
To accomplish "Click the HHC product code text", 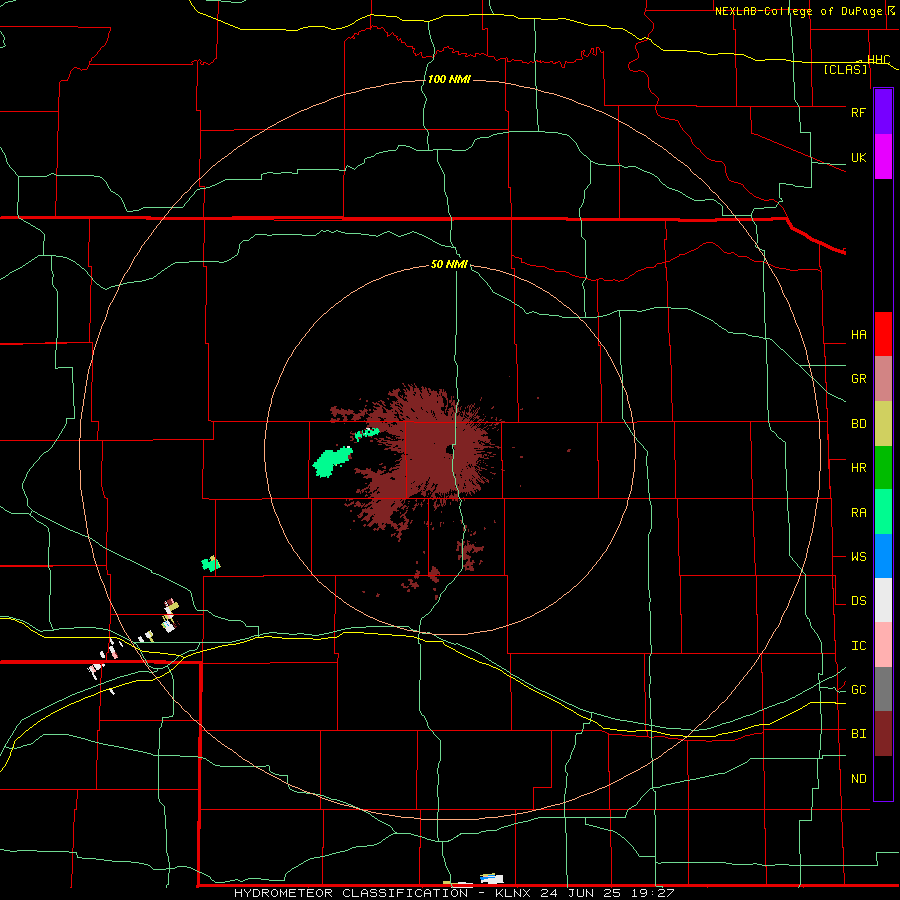I will [879, 60].
